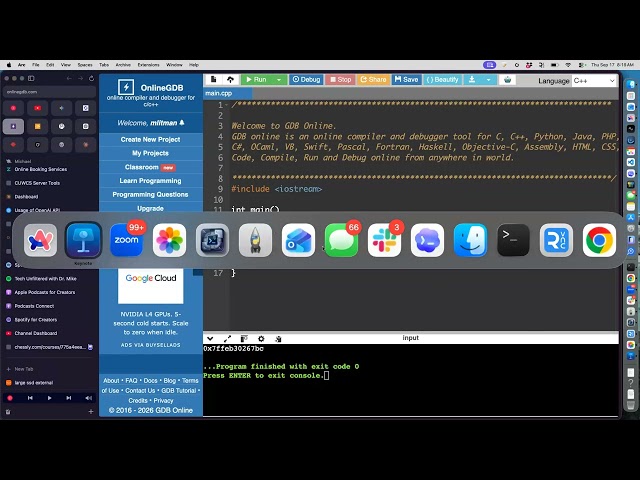Click the teal pot icon in toolbar
Image resolution: width=640 pixels, height=480 pixels.
pyautogui.click(x=507, y=80)
